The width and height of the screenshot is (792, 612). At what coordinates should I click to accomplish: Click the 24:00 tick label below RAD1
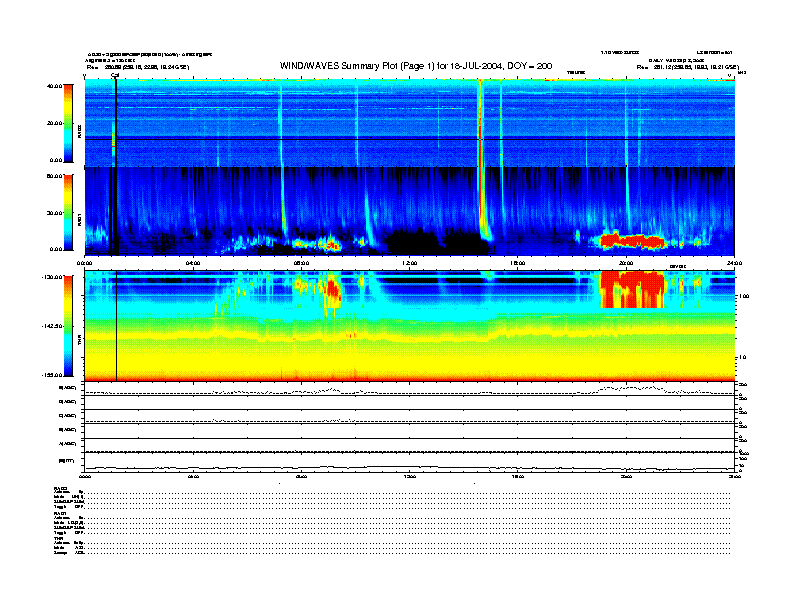(x=733, y=262)
